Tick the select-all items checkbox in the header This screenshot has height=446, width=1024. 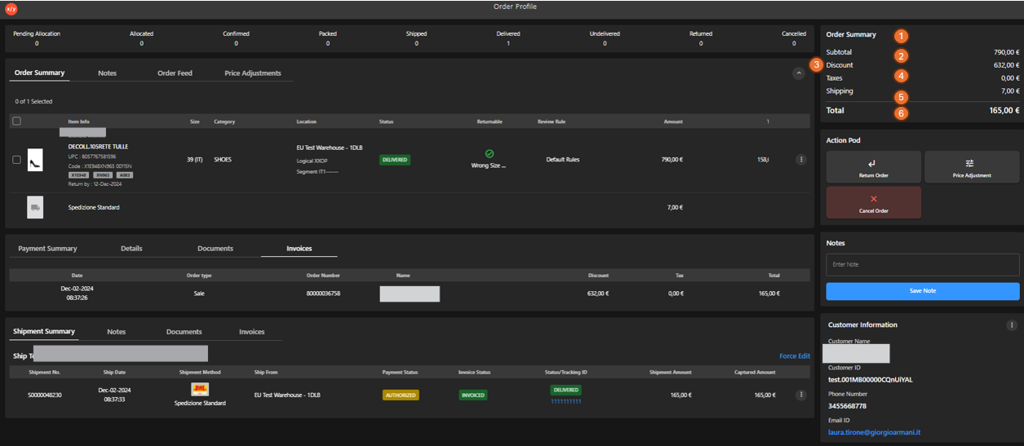tap(17, 121)
